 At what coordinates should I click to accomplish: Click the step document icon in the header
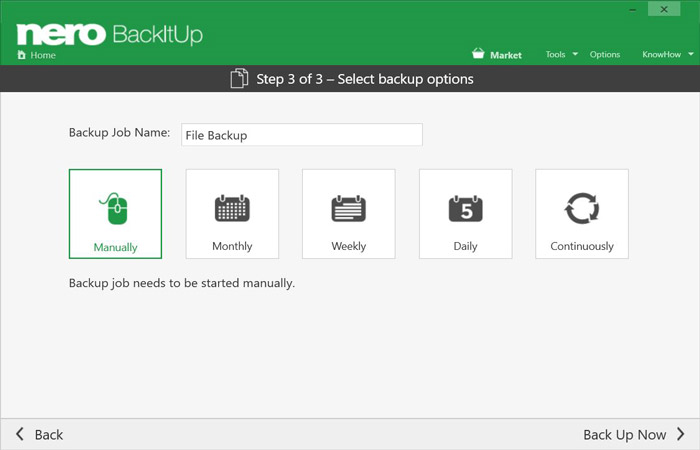[239, 78]
